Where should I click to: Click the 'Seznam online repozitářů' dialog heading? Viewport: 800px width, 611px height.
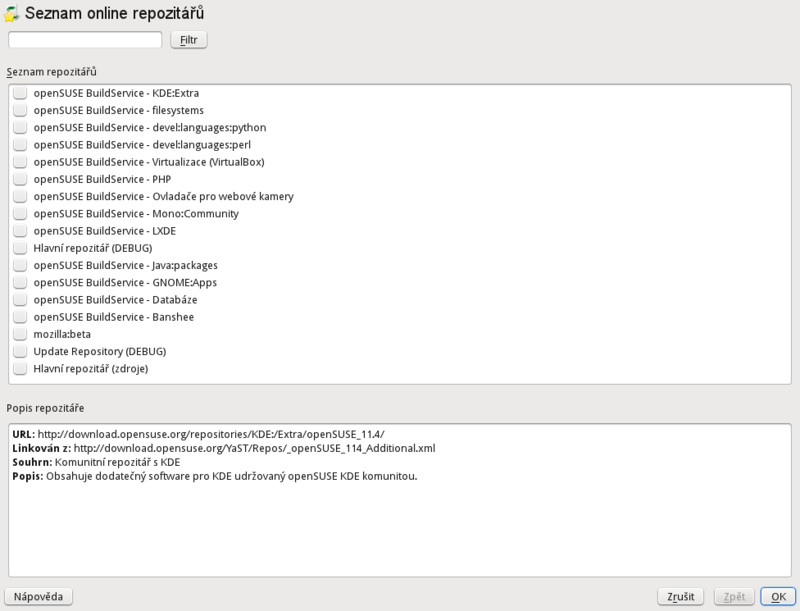[x=115, y=13]
